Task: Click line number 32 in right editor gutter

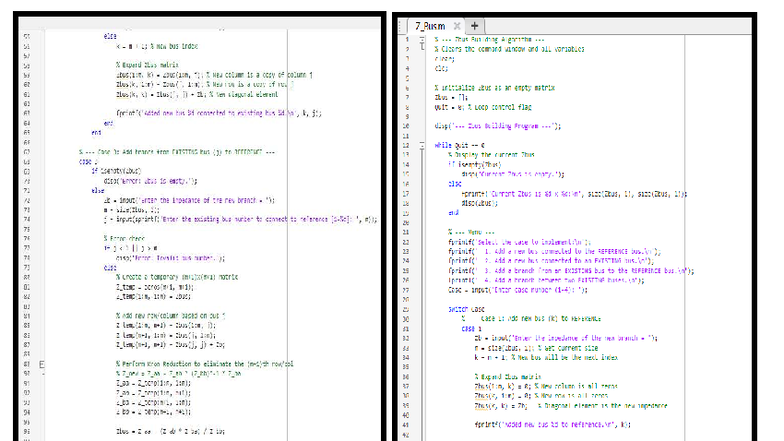Action: (x=406, y=338)
